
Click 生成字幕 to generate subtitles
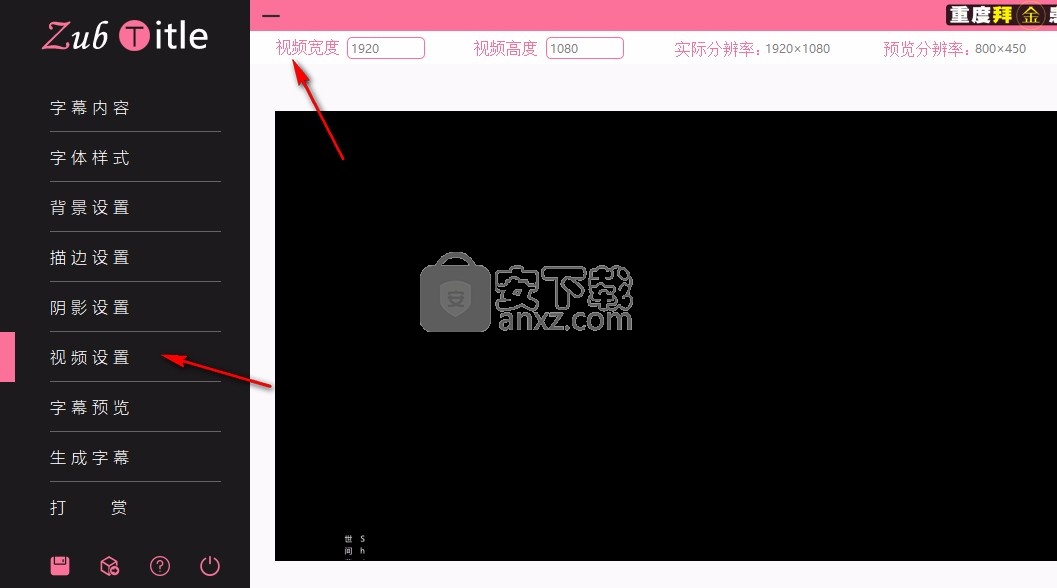pyautogui.click(x=90, y=458)
